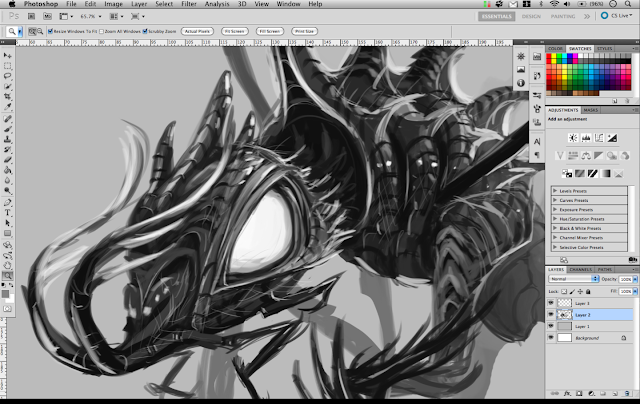
Task: Add a Curves adjustment
Action: tap(599, 138)
